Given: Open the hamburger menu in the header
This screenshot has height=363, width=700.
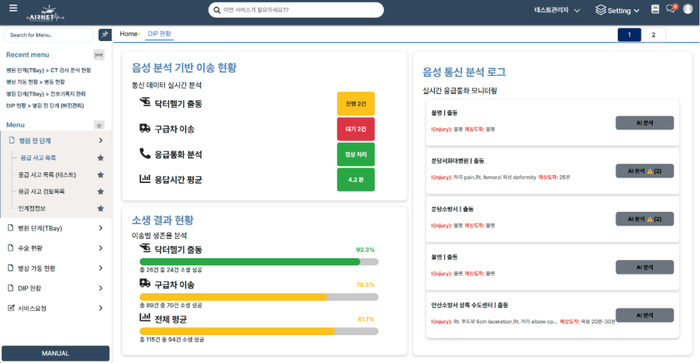Looking at the screenshot, I should point(13,8).
